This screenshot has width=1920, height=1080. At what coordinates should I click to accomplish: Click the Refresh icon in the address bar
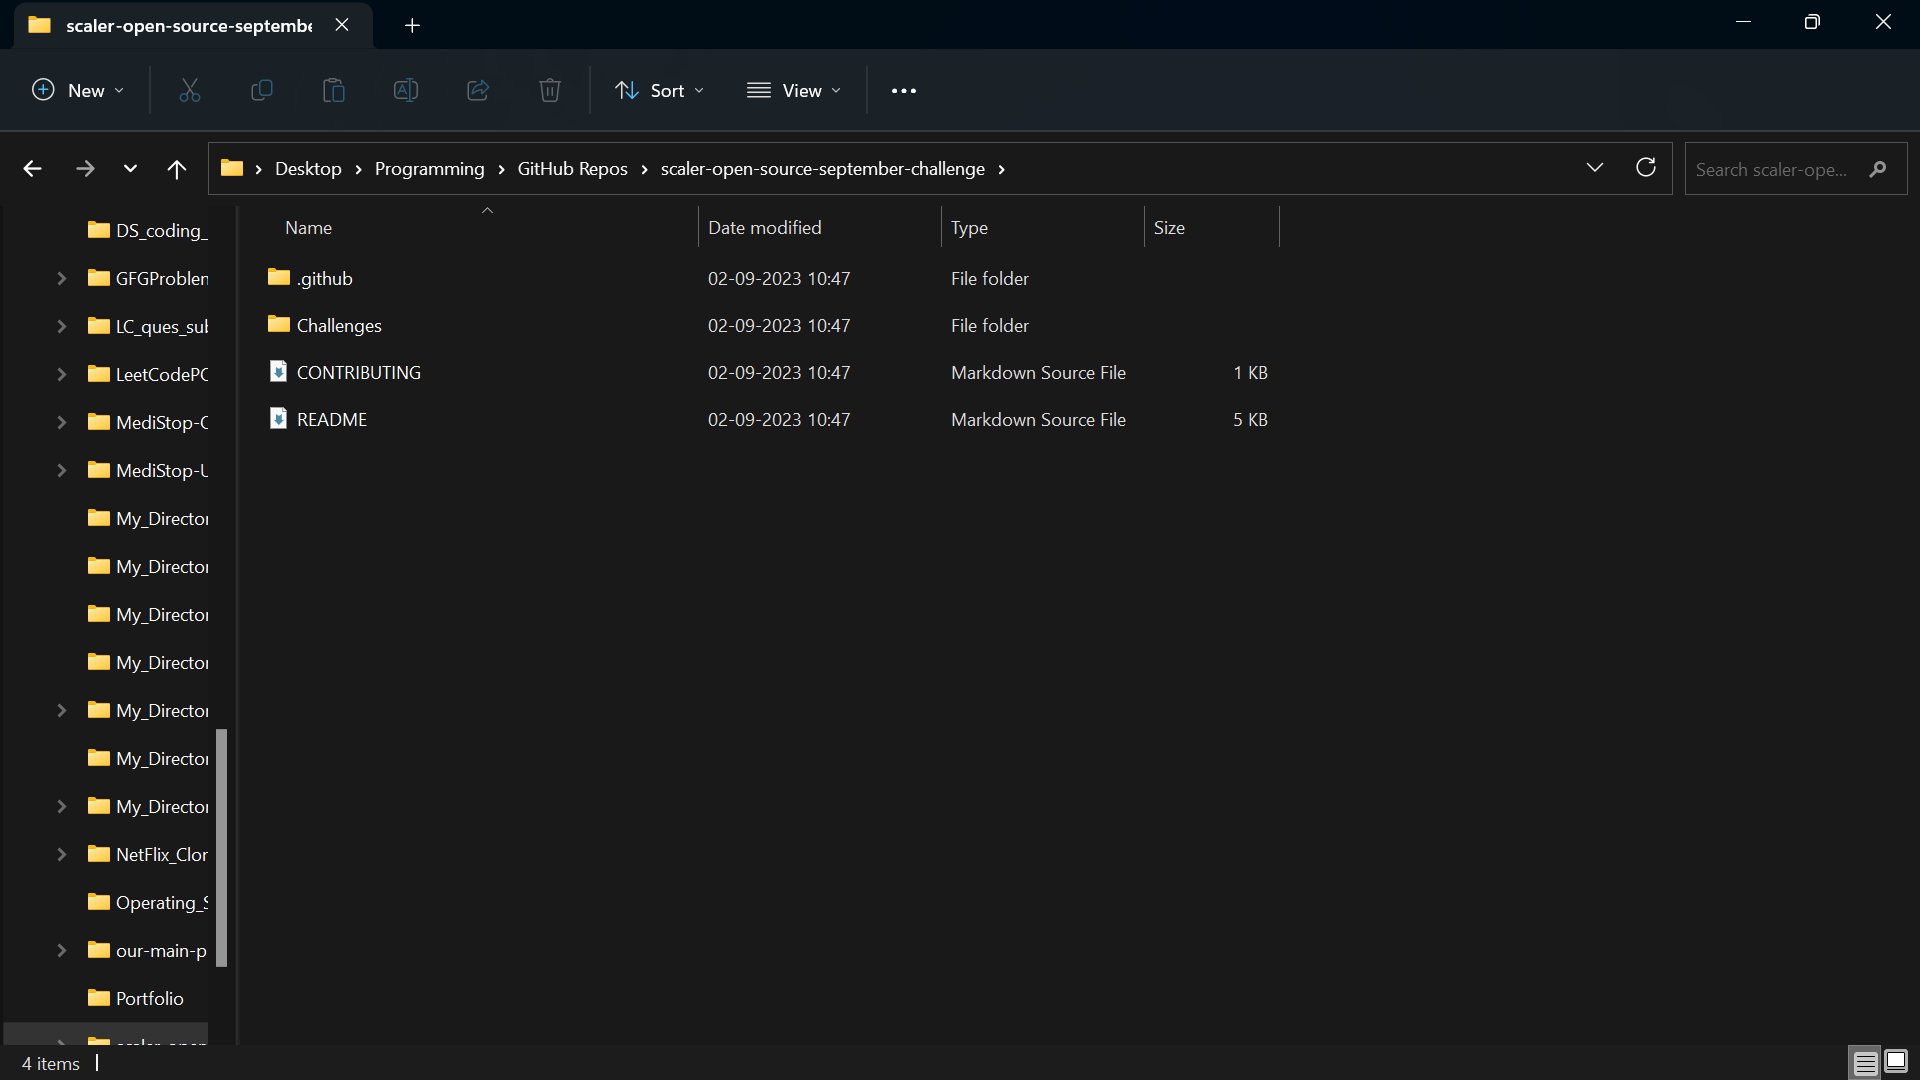tap(1646, 168)
